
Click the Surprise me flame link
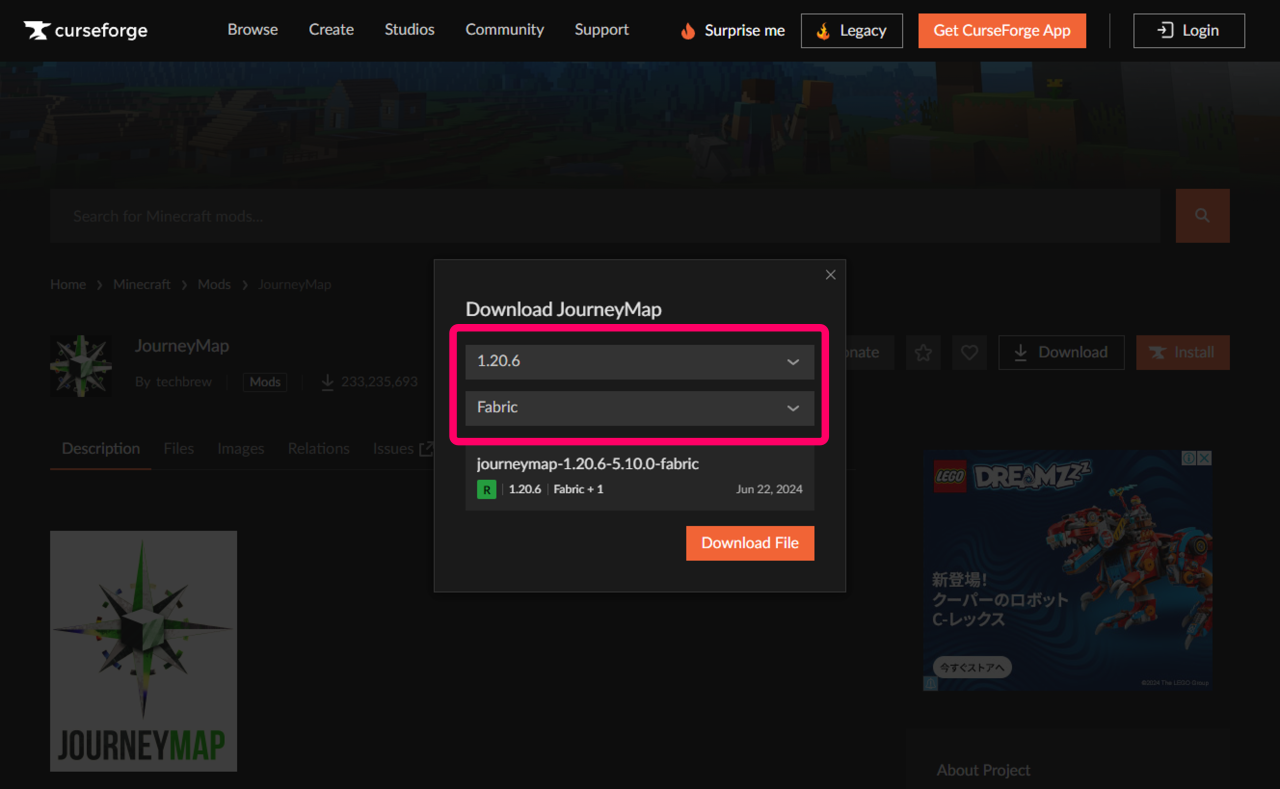pos(733,31)
